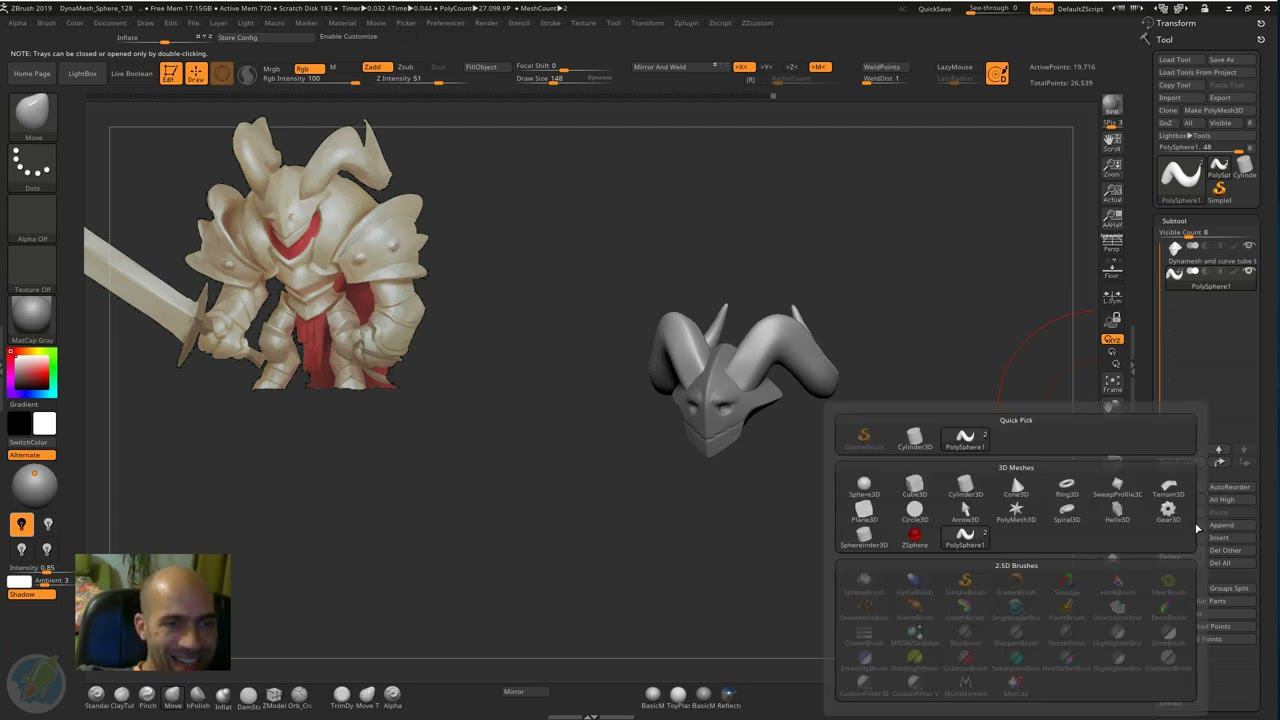
Task: Select the Cube3D mesh
Action: (914, 487)
